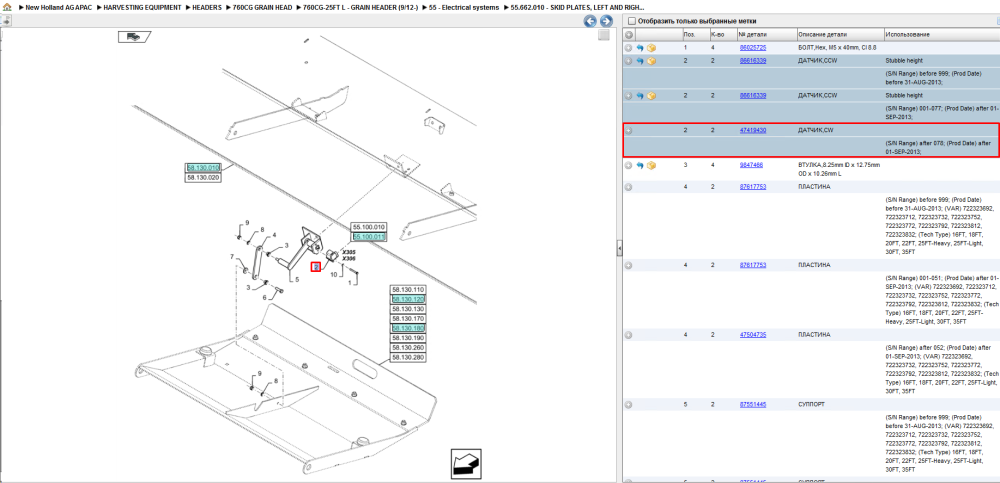Screen dimensions: 1000x483
Task: Click the blue arrow icon in БОЛТ row
Action: coord(640,48)
